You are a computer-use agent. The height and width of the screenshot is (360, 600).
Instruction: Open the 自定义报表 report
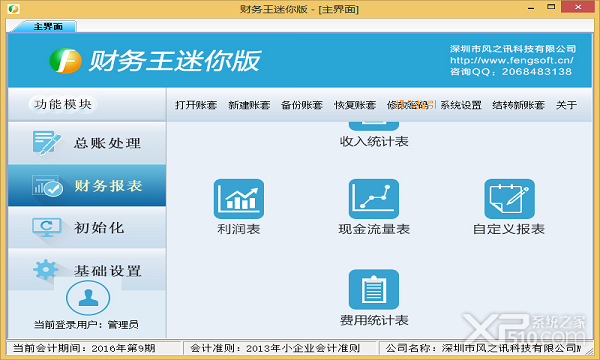tap(509, 207)
